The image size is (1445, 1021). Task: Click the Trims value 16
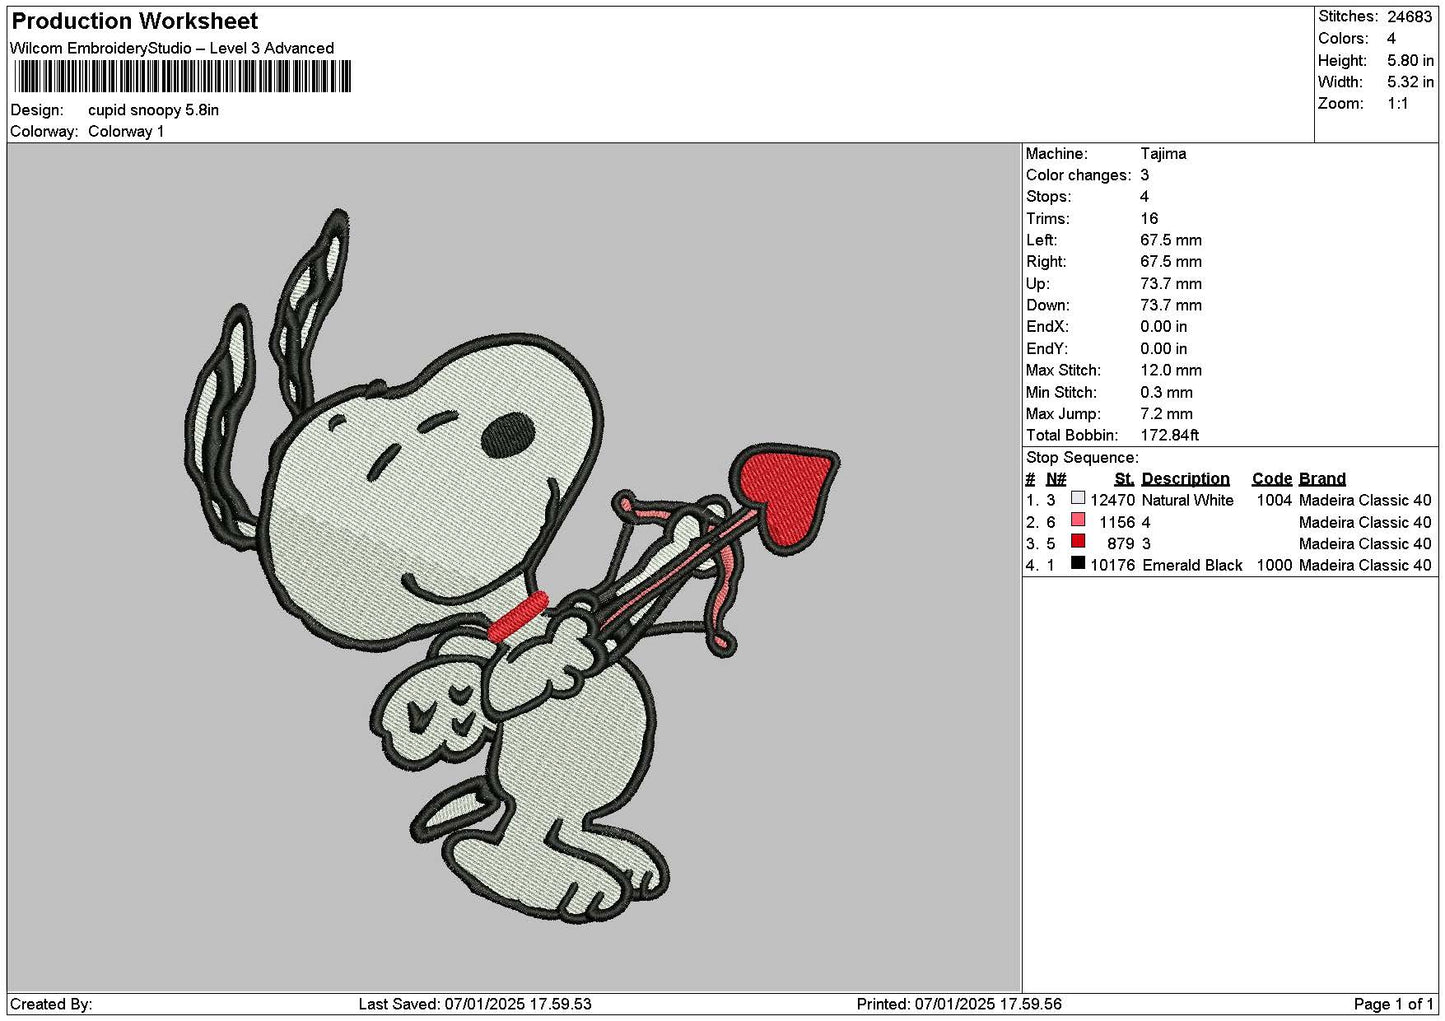tap(1149, 219)
